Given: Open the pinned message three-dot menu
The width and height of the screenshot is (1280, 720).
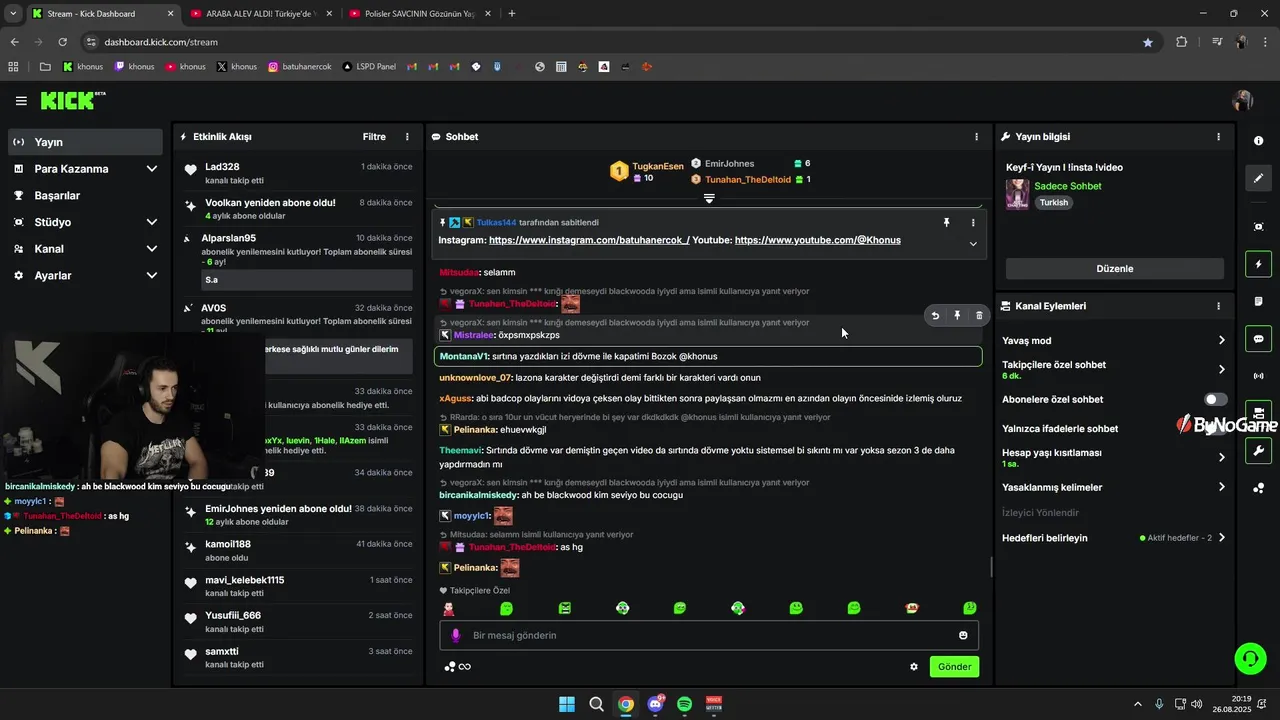Looking at the screenshot, I should coord(973,222).
